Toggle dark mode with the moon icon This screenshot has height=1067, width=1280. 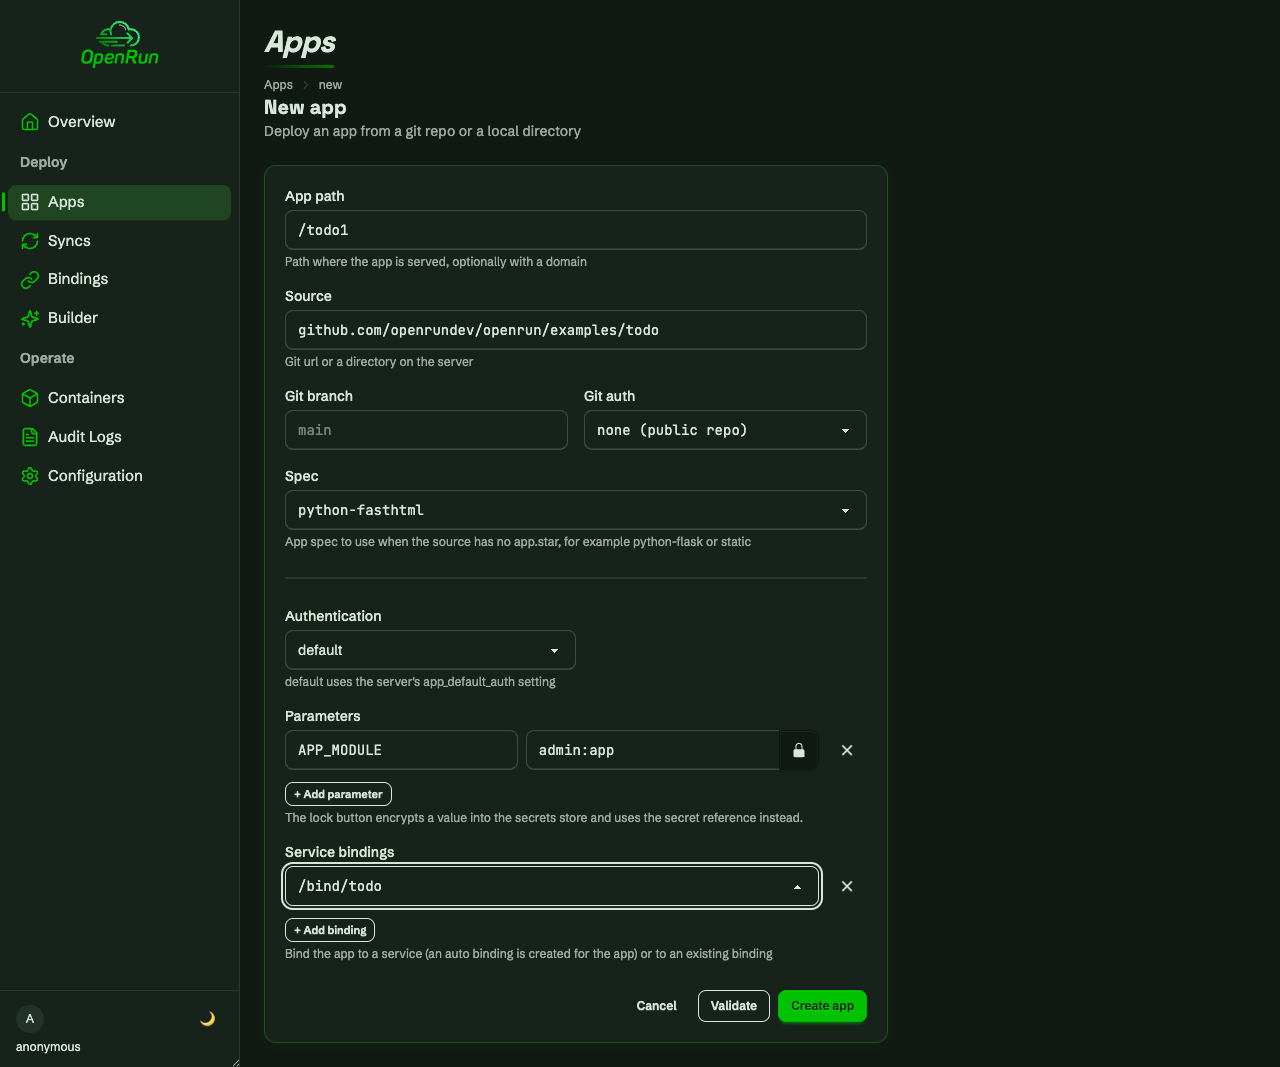coord(207,1019)
